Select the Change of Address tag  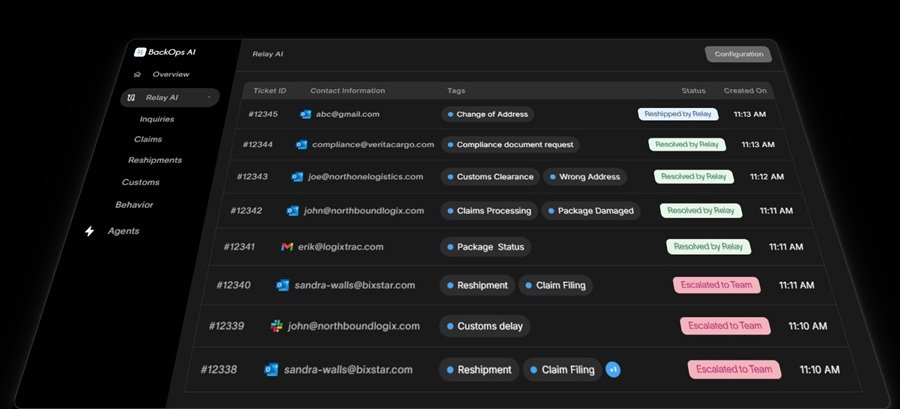click(488, 114)
